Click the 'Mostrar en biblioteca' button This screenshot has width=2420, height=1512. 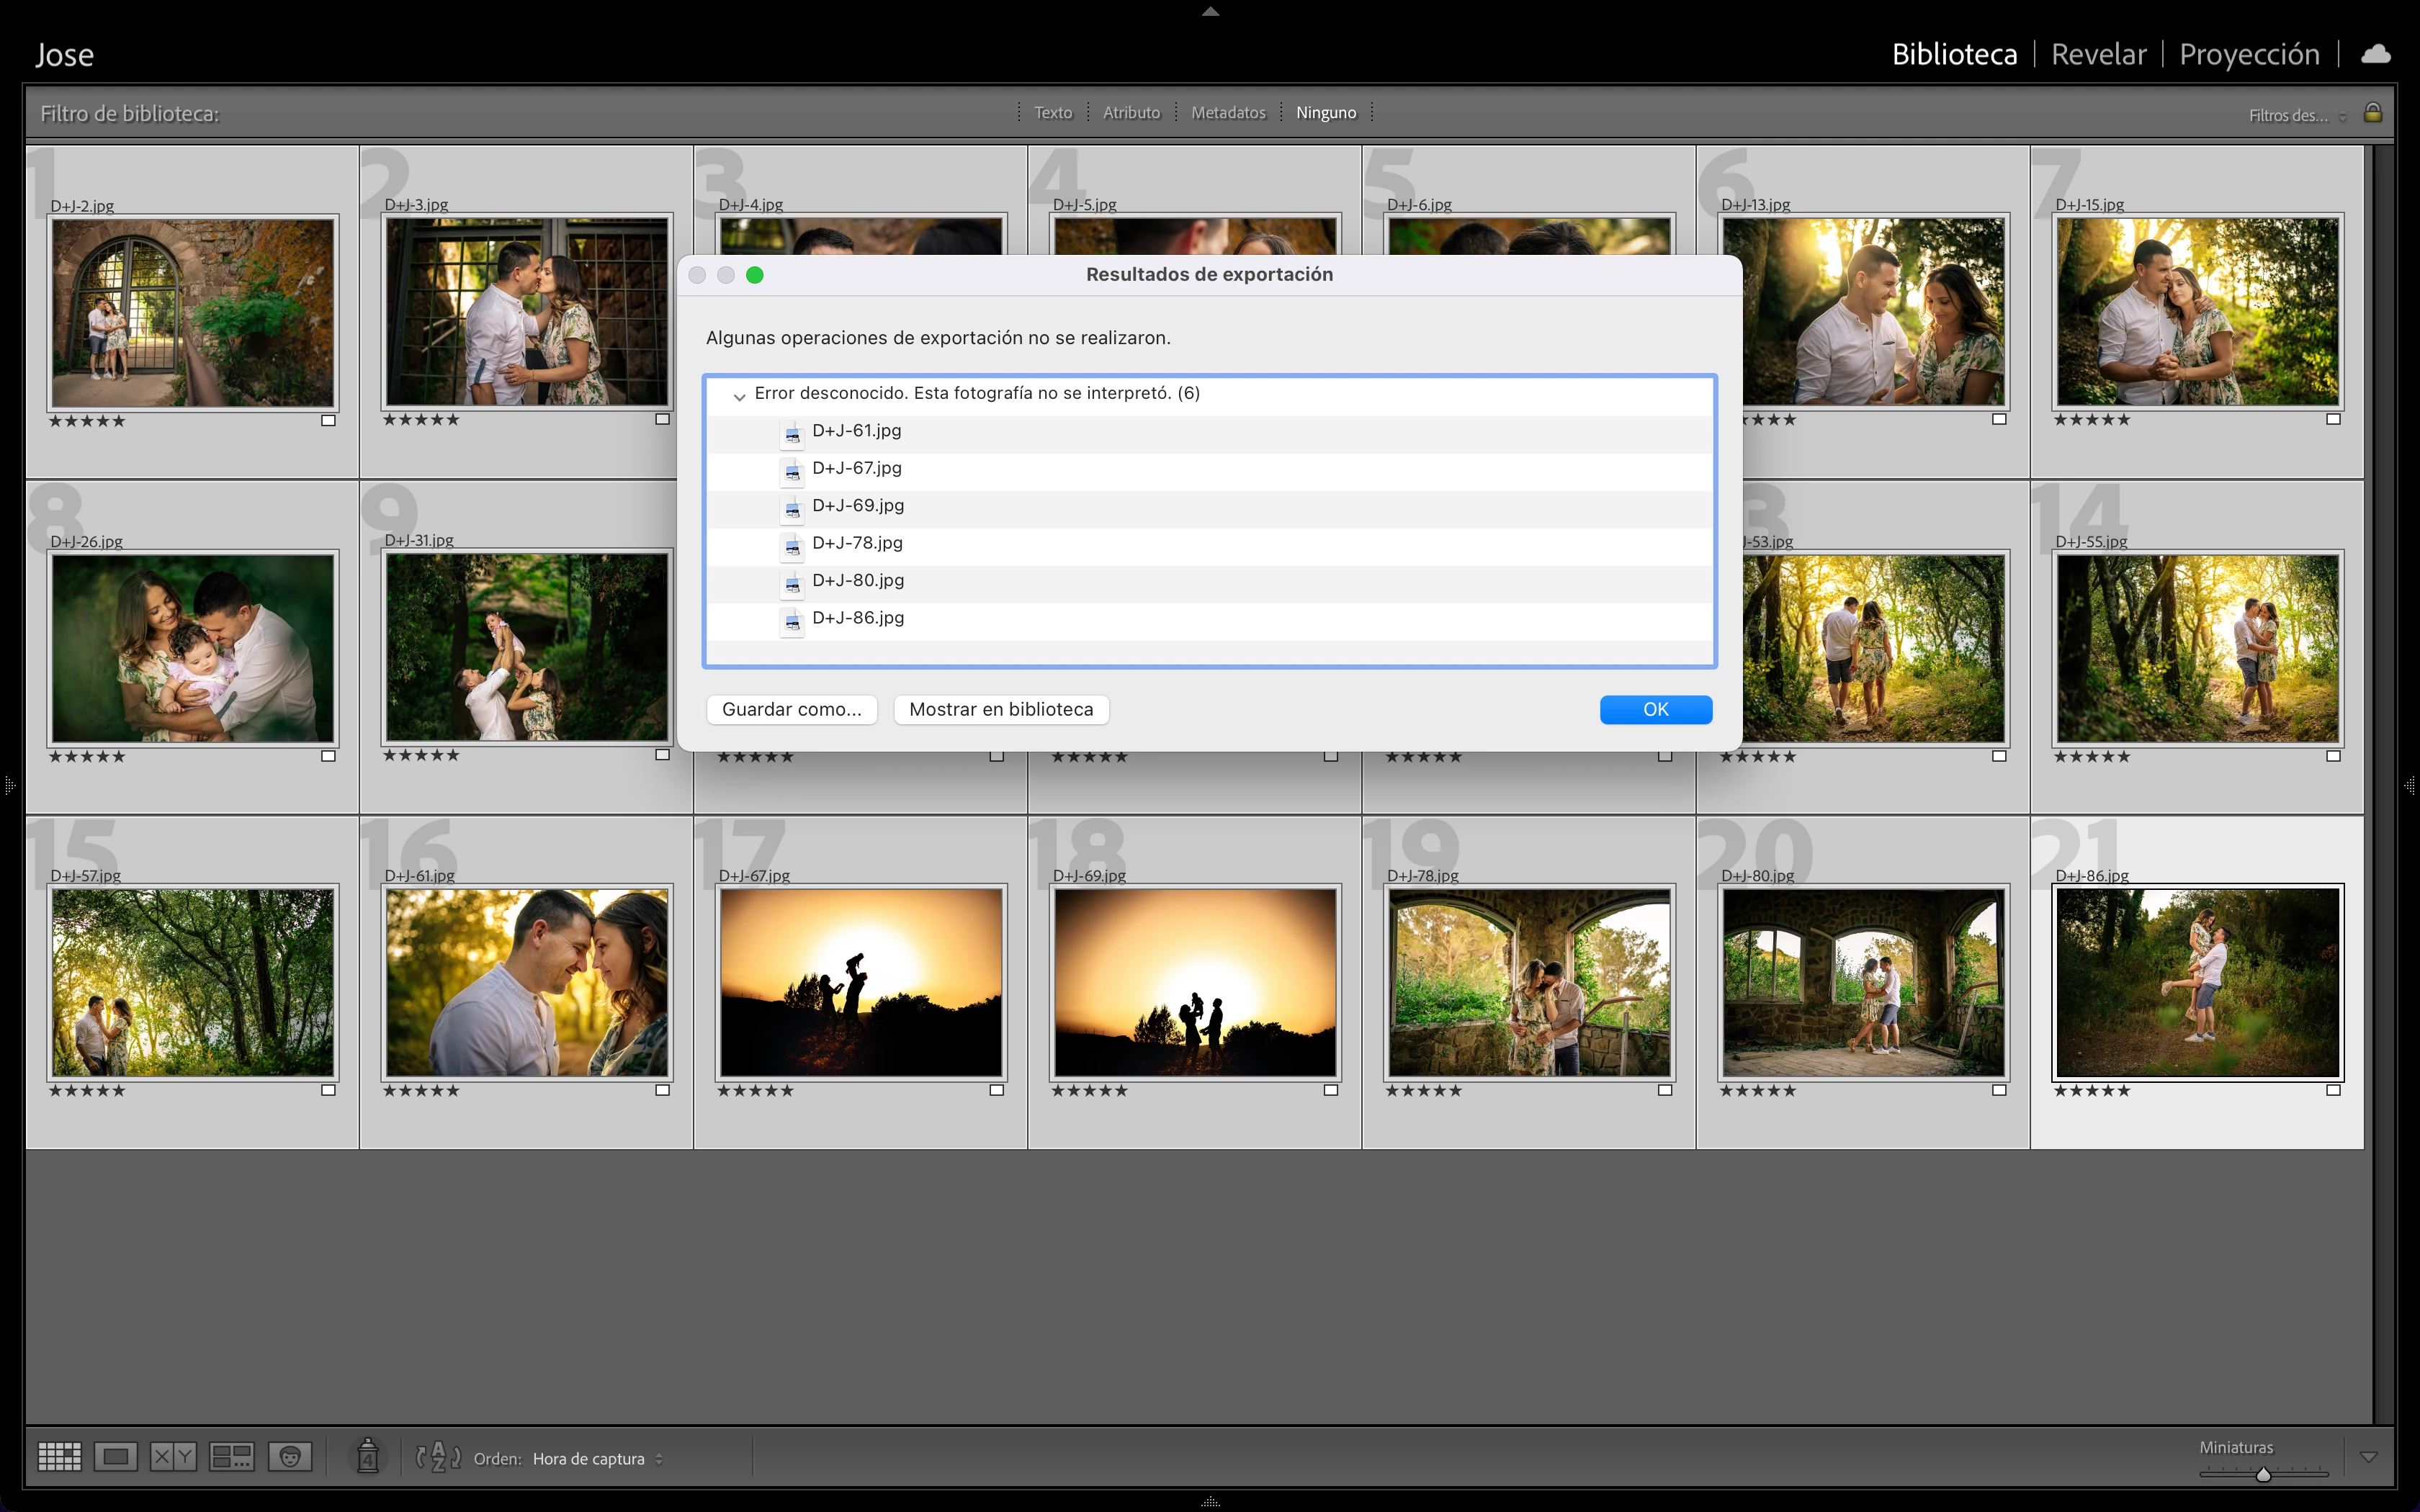1000,709
